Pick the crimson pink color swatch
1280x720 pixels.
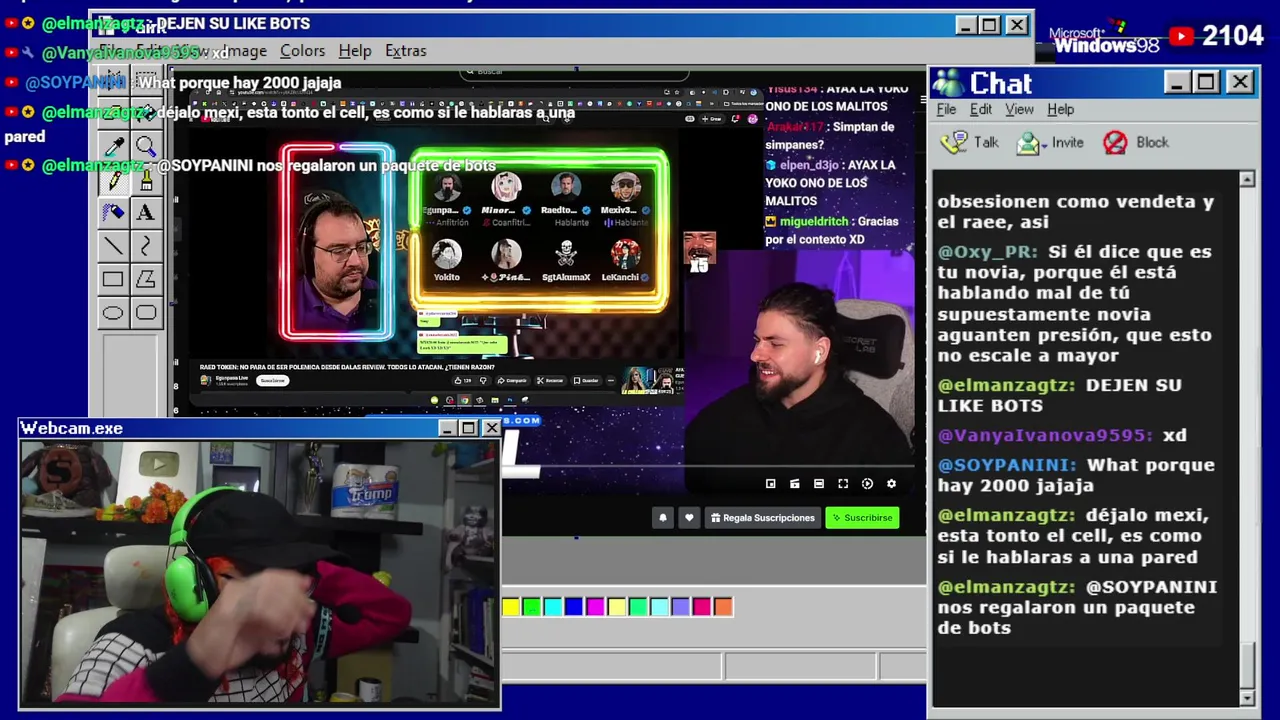click(702, 606)
